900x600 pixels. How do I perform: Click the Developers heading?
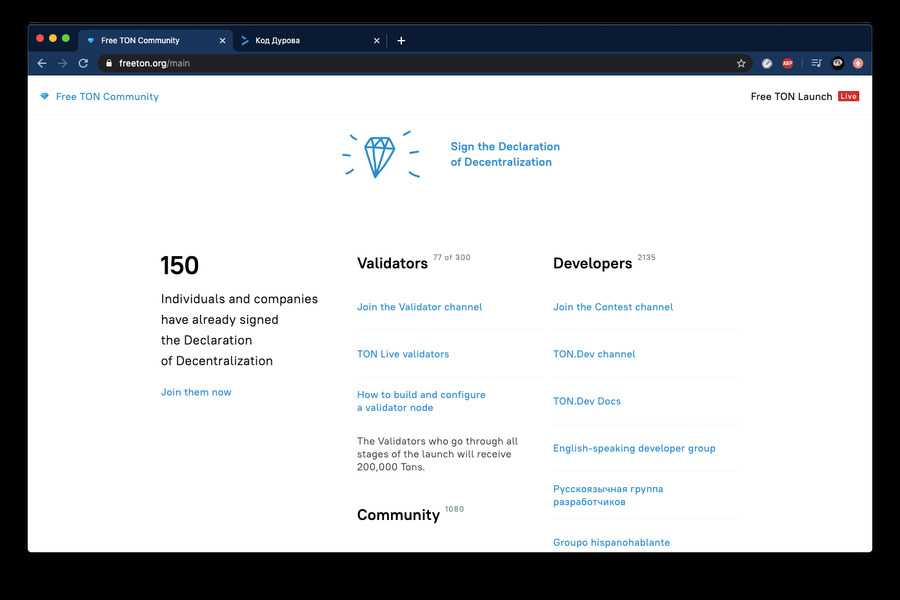[592, 263]
